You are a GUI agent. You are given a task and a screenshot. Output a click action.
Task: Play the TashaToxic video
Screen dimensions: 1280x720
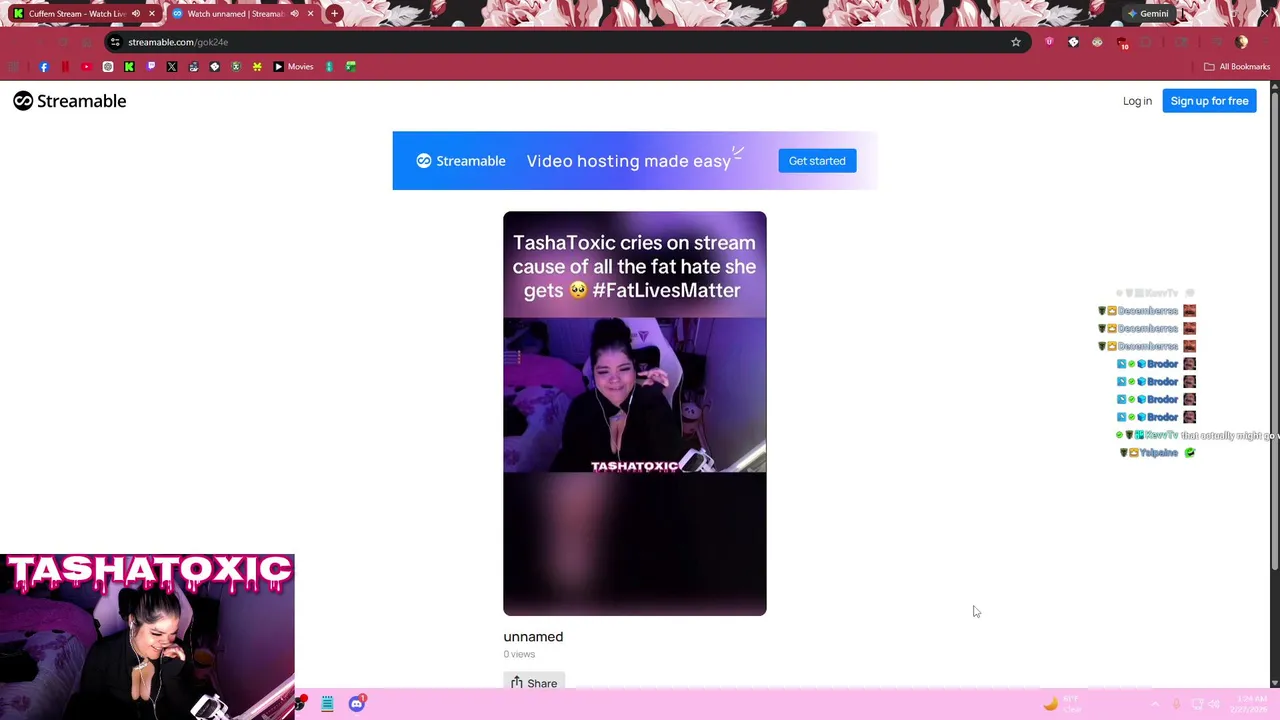click(x=635, y=413)
